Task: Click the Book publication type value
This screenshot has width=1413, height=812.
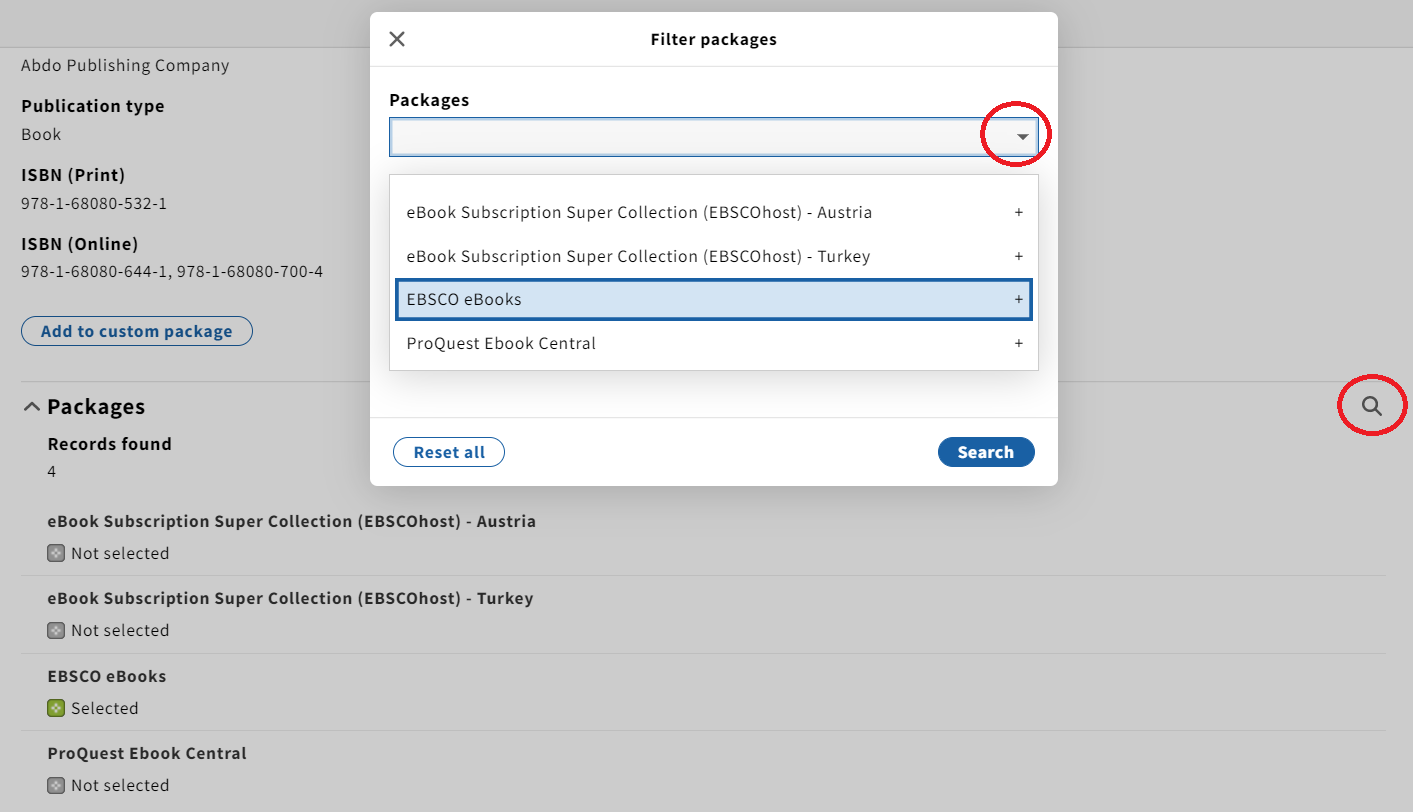Action: point(41,134)
